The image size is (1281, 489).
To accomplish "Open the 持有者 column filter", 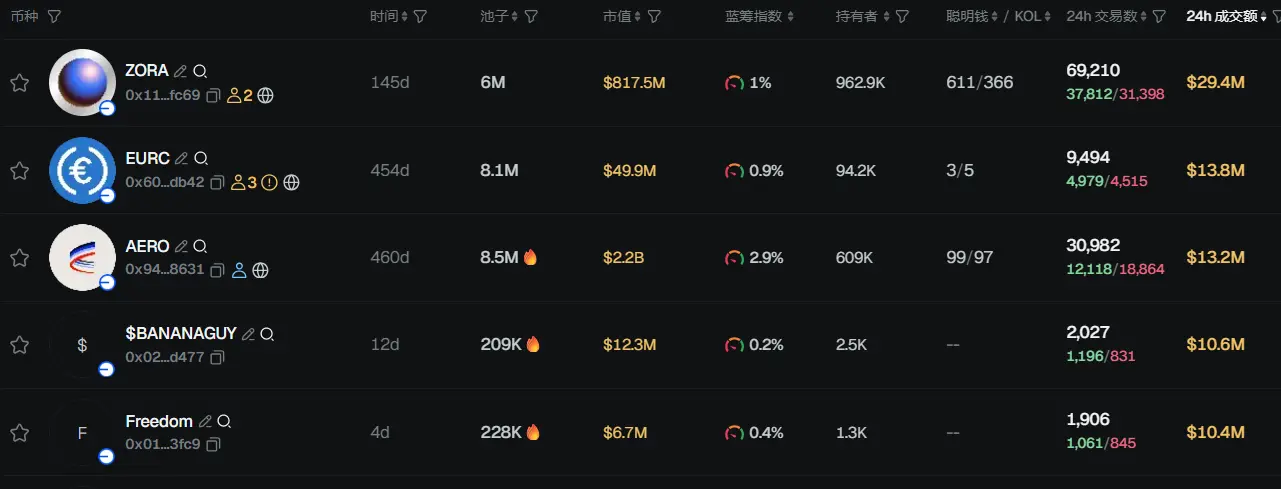I will 902,17.
